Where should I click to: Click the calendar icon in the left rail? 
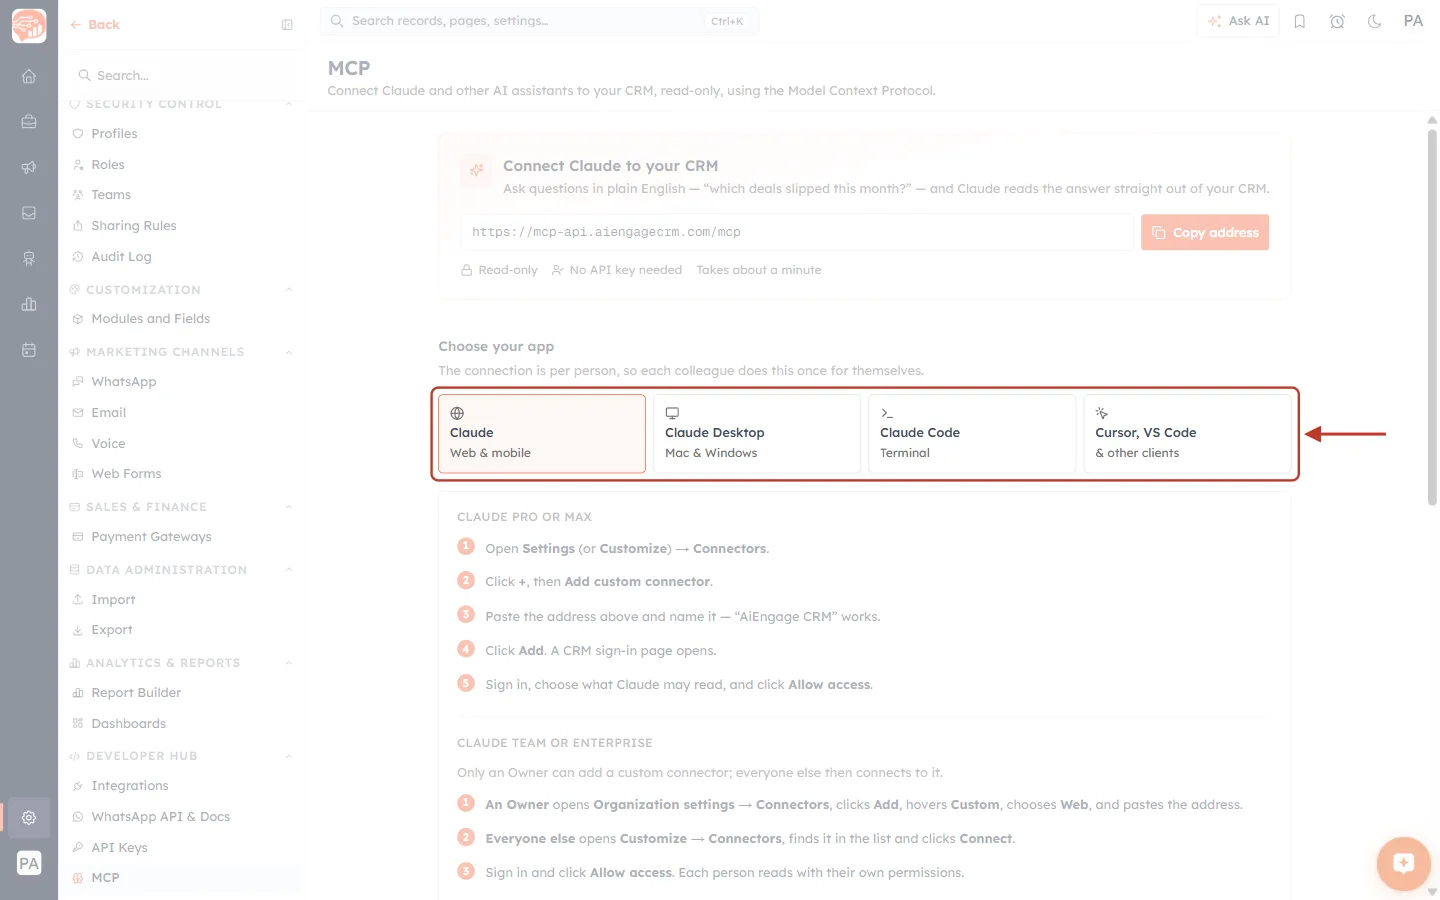coord(29,350)
